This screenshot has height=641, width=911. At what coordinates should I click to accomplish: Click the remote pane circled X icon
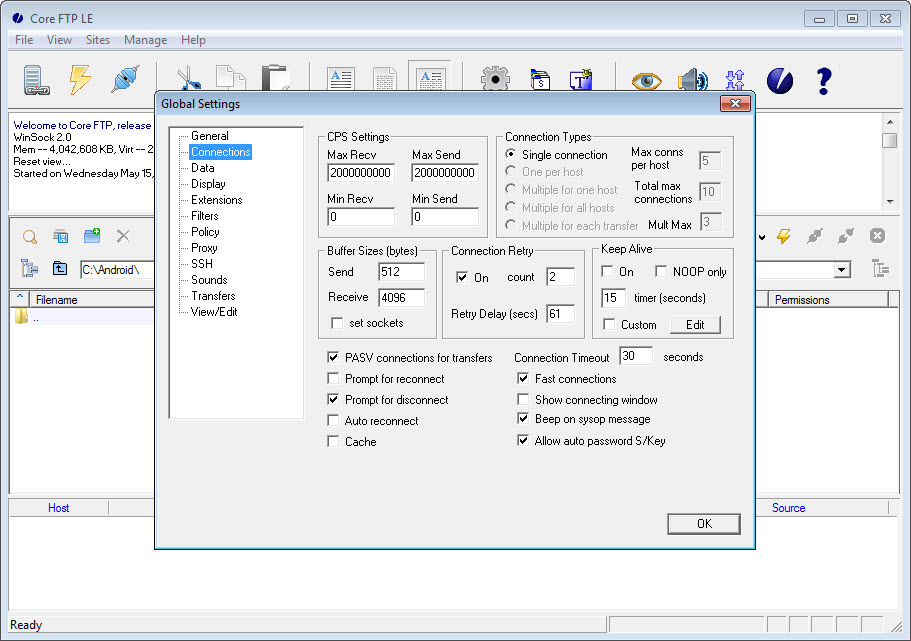pyautogui.click(x=877, y=235)
